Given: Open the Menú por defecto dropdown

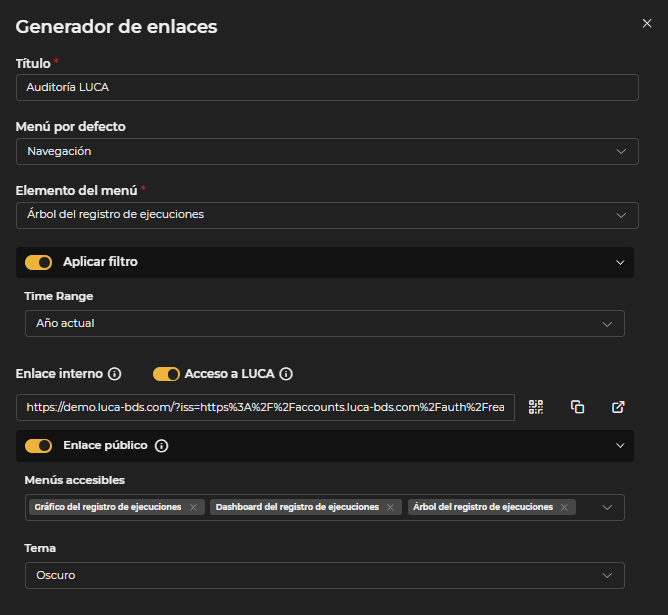Looking at the screenshot, I should point(327,151).
